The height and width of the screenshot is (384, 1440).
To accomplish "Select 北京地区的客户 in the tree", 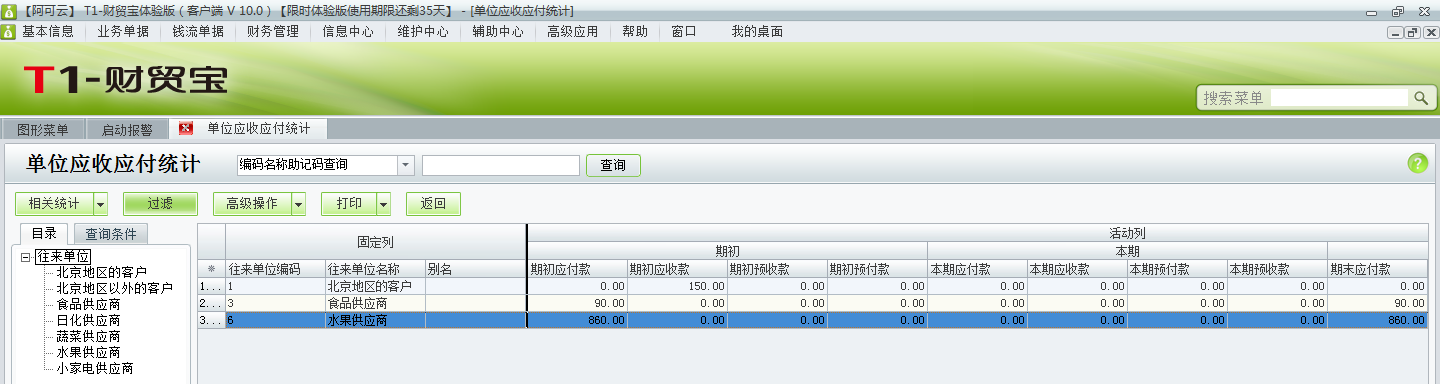I will (102, 272).
